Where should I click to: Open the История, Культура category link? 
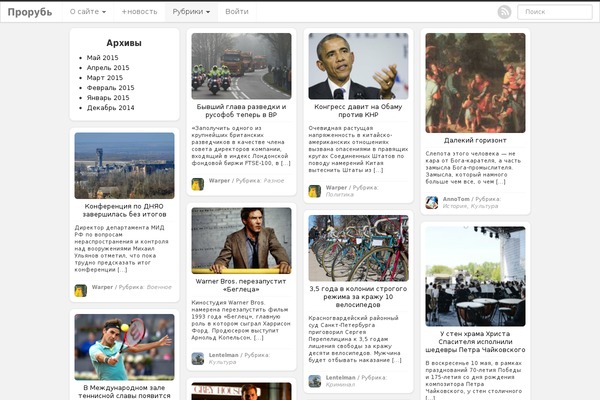click(x=470, y=206)
